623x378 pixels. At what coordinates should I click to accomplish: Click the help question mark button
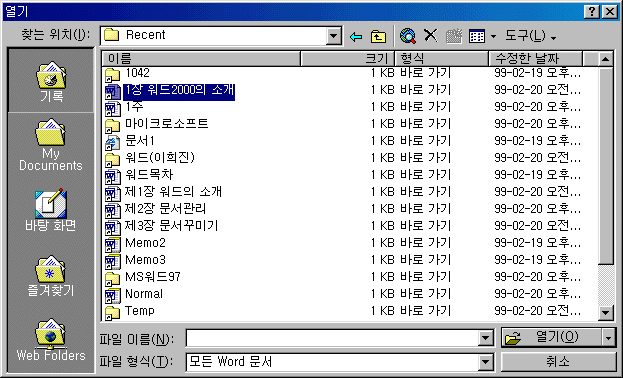pos(592,12)
